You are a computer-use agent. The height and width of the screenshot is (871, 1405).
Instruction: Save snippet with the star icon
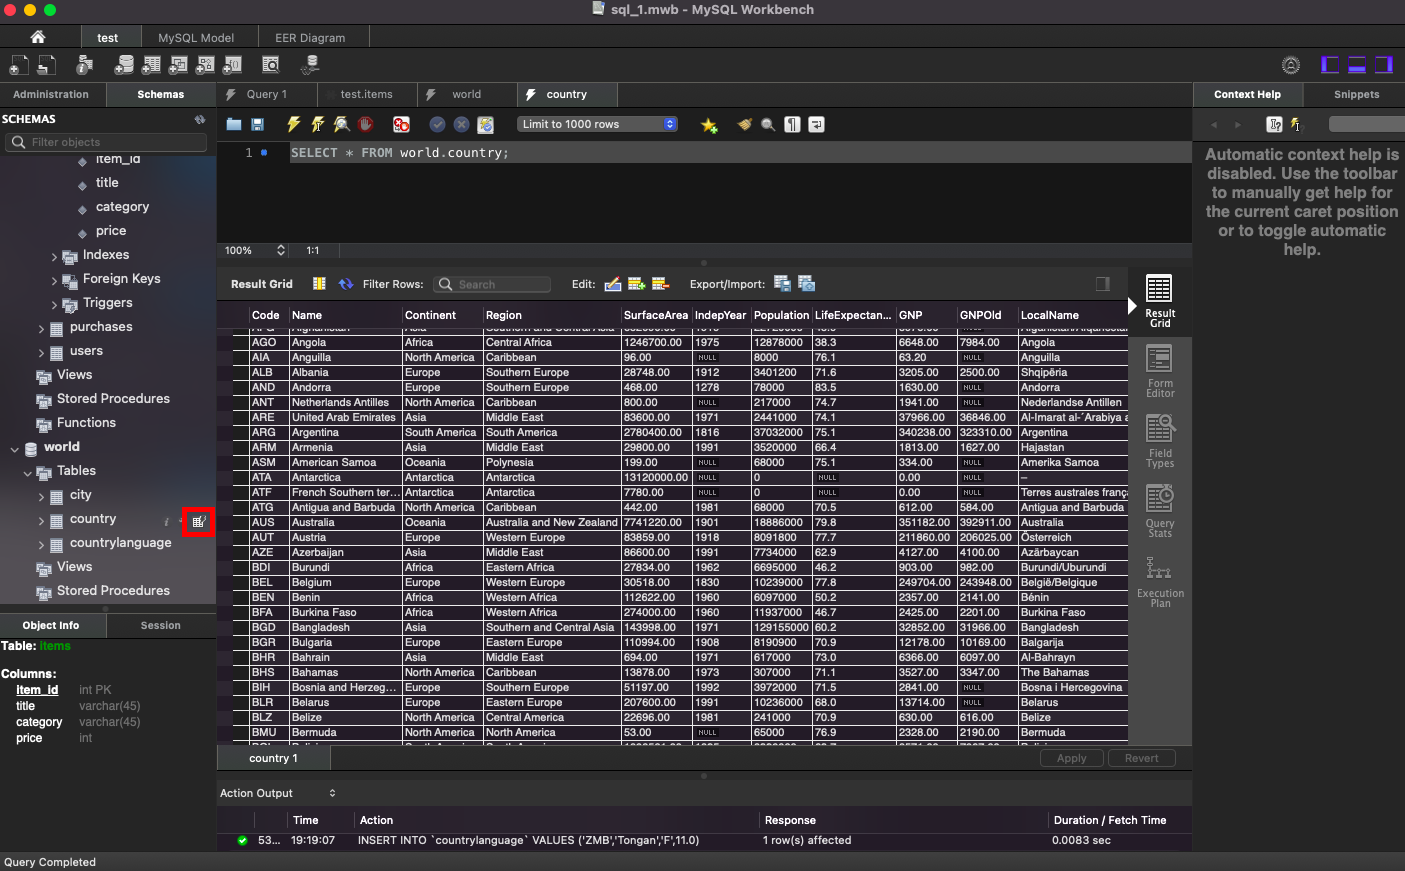pyautogui.click(x=709, y=125)
